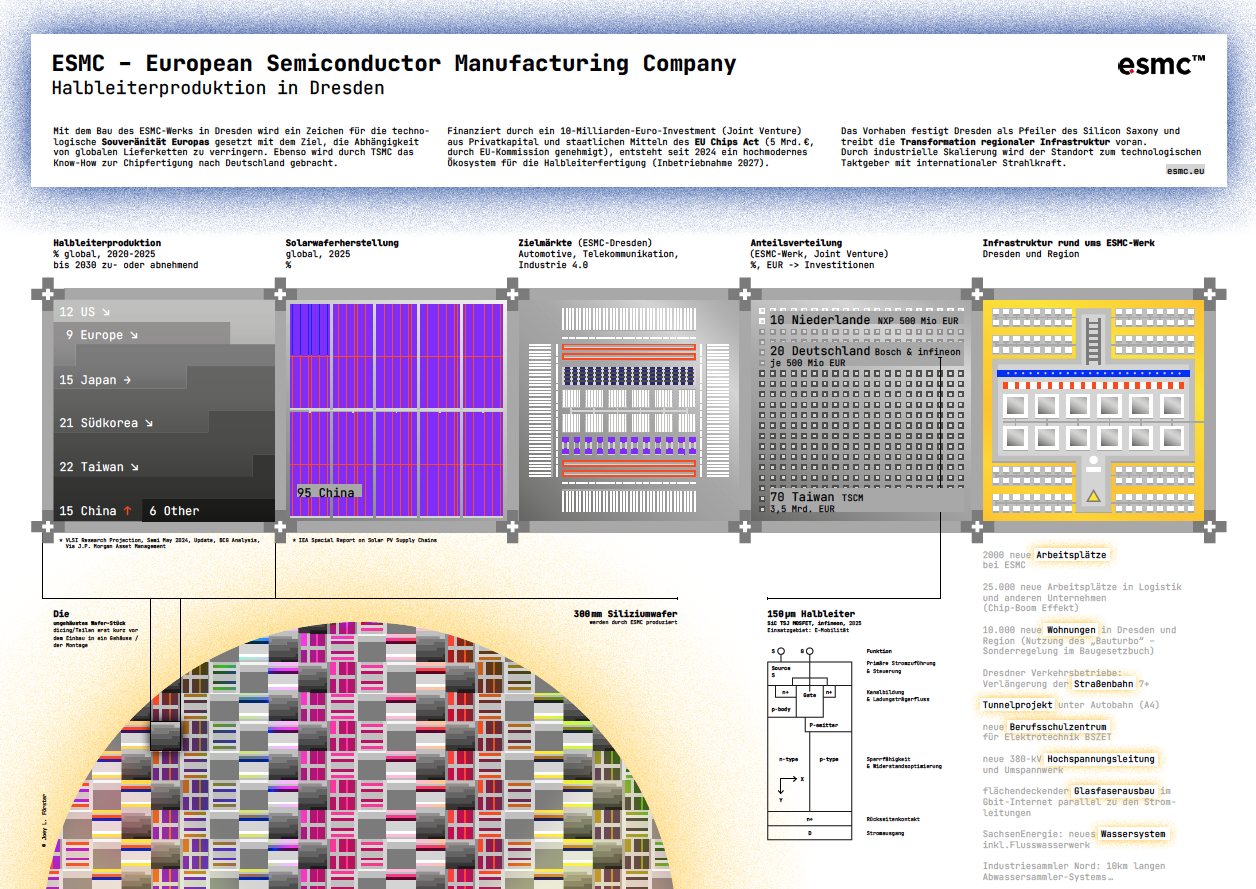1256x889 pixels.
Task: Click the X-Y axis arrows in MOSFET diagram
Action: point(789,787)
